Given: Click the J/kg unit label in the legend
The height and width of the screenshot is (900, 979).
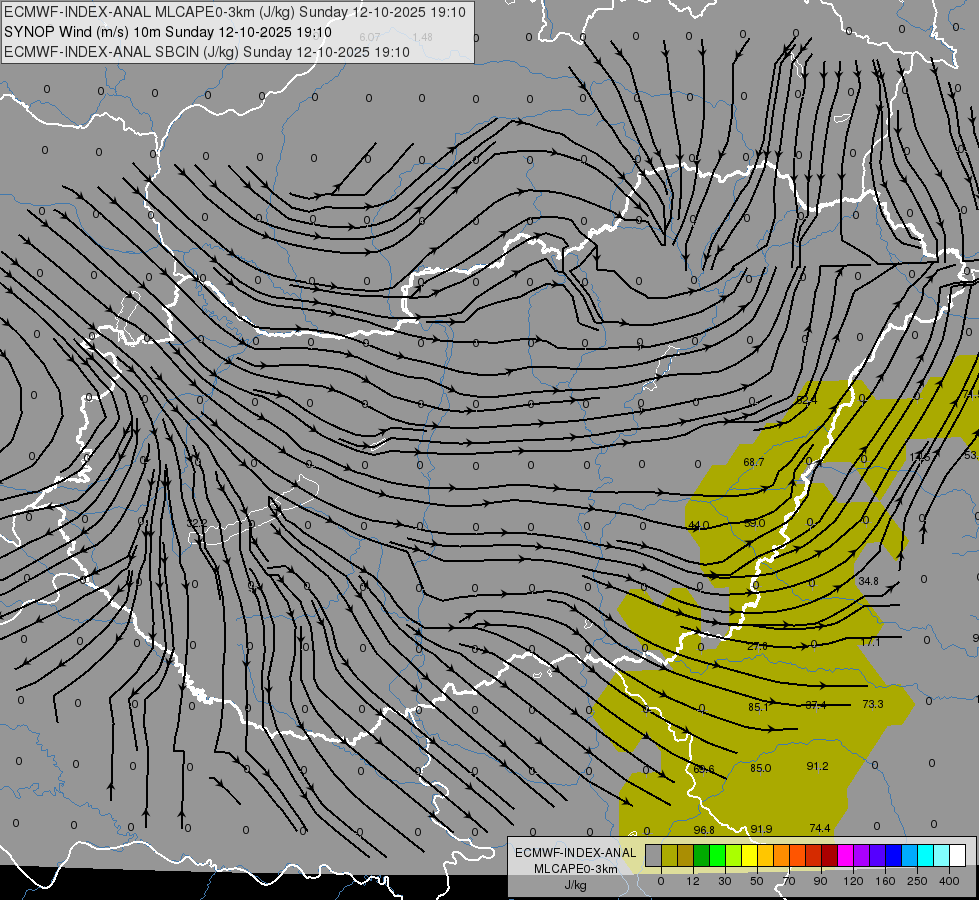Looking at the screenshot, I should point(576,885).
